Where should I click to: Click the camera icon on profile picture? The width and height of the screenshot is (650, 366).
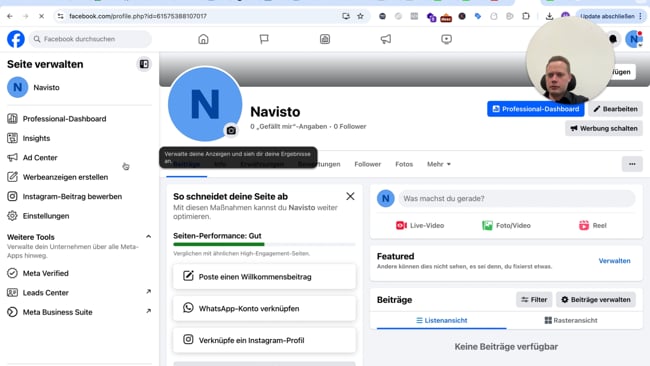pos(231,131)
